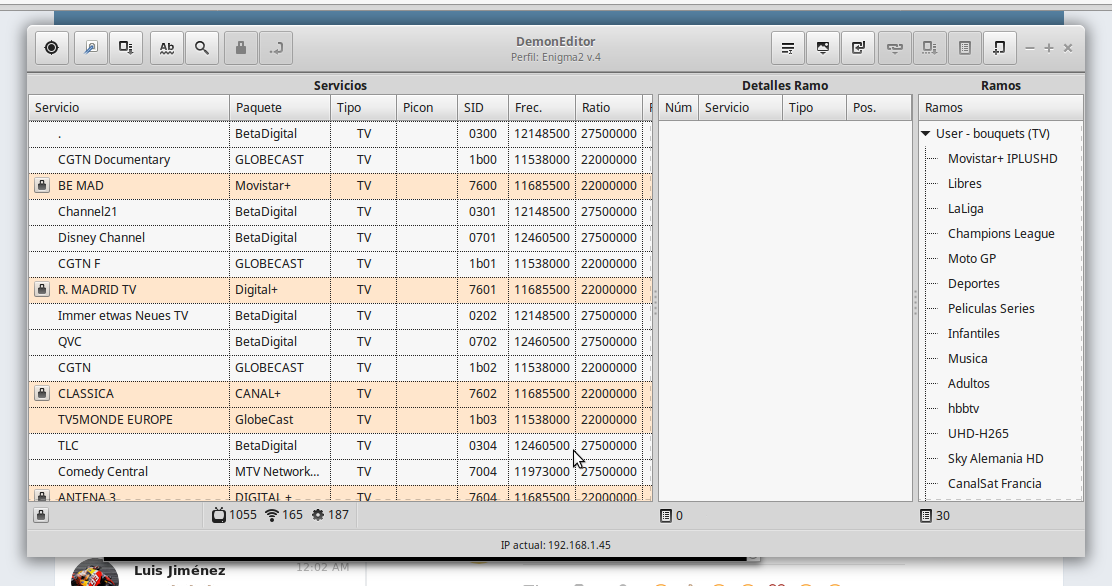Click the target icon button in toolbar
This screenshot has width=1112, height=586.
tap(52, 47)
